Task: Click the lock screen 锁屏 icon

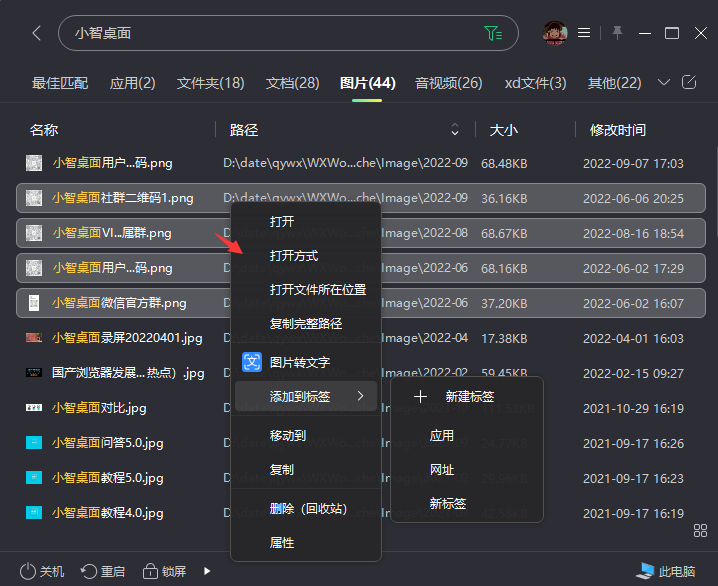Action: [x=150, y=571]
